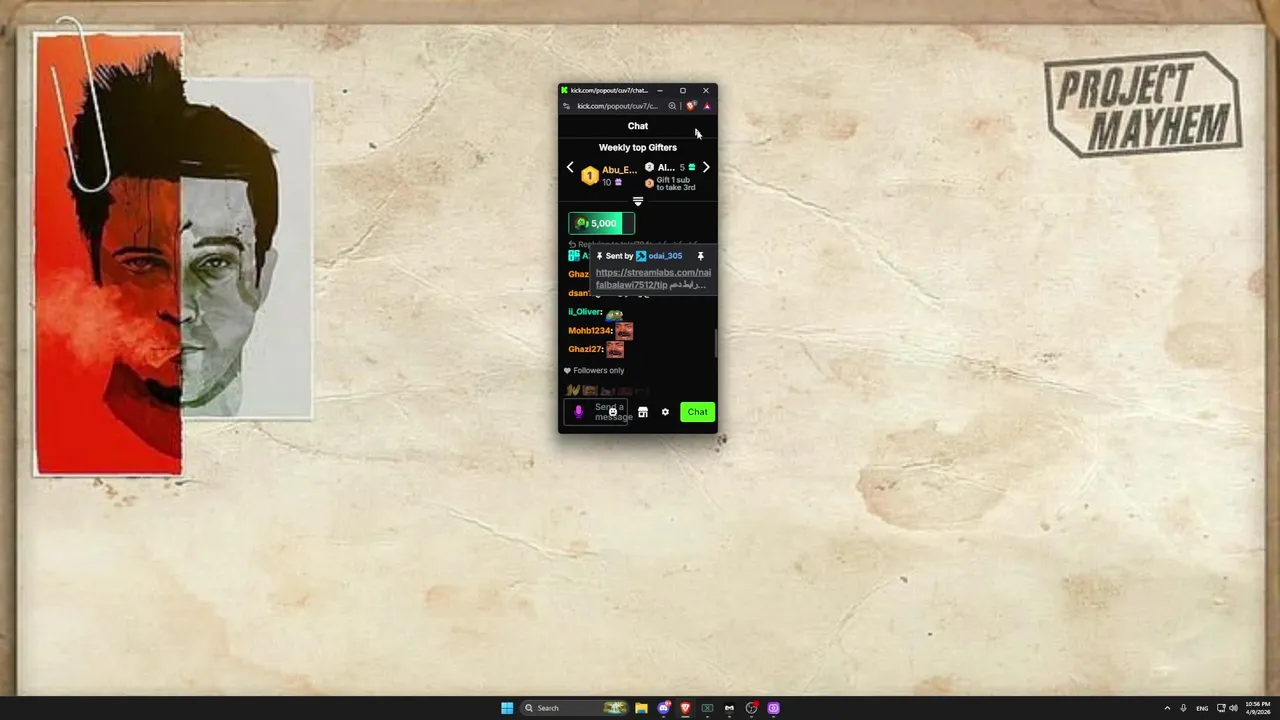Open odai_305 sender profile
The width and height of the screenshot is (1280, 720).
click(665, 256)
